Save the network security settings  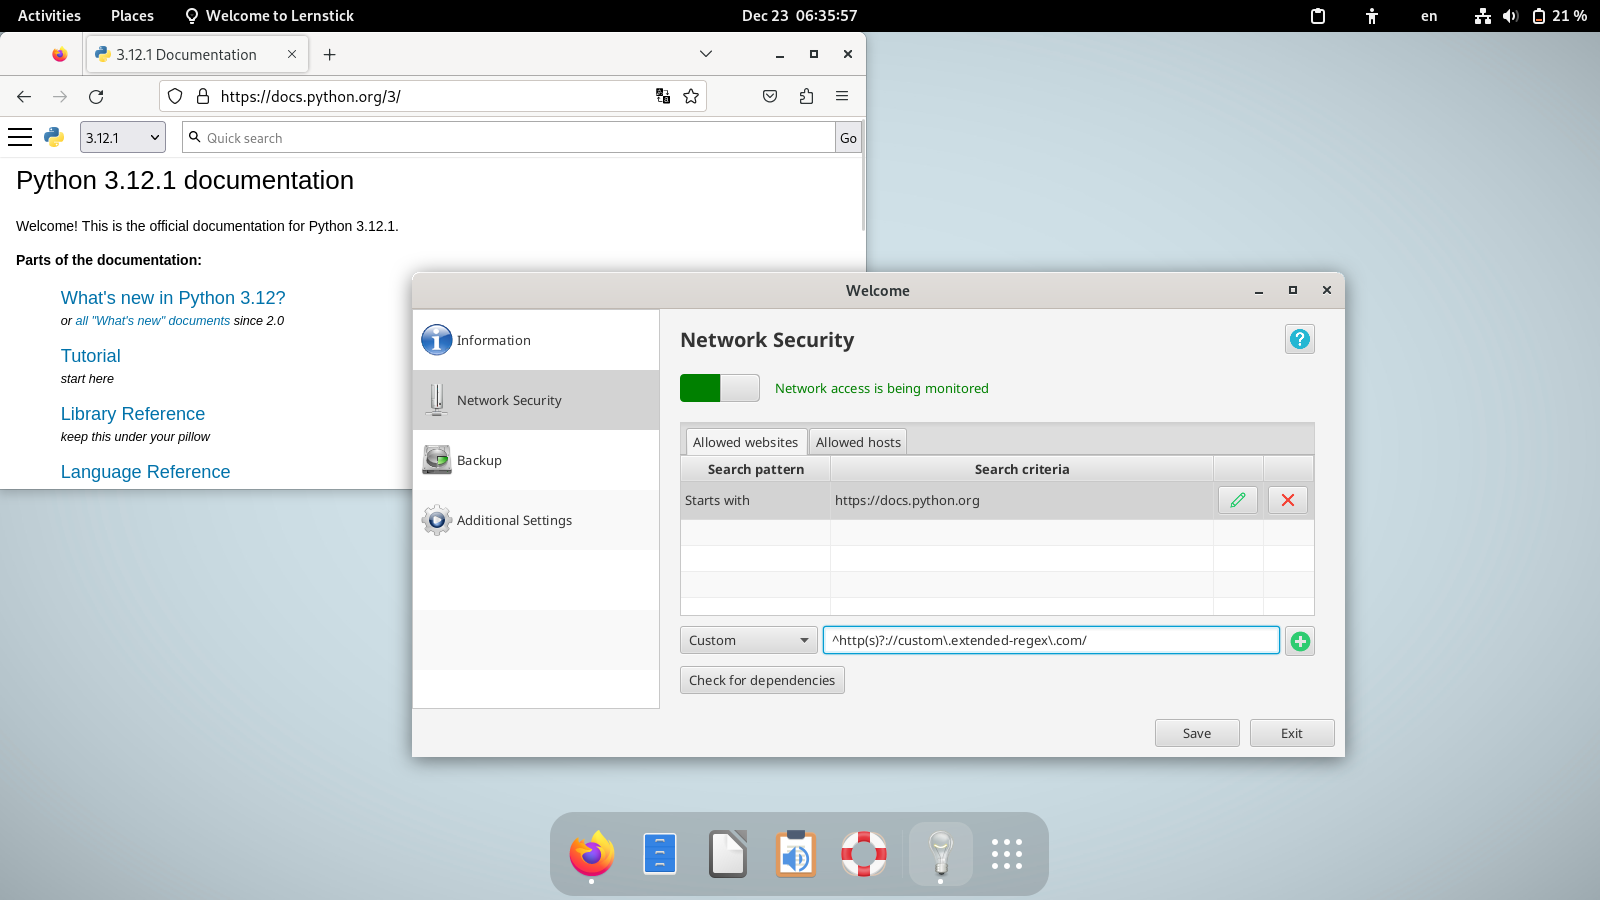[1197, 733]
